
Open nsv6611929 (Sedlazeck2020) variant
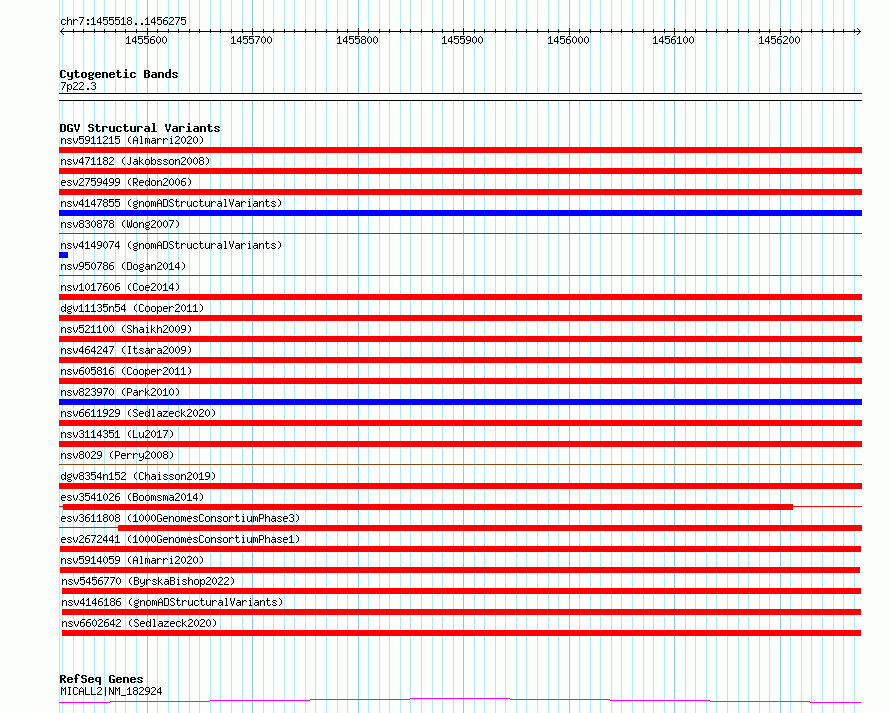coord(138,413)
